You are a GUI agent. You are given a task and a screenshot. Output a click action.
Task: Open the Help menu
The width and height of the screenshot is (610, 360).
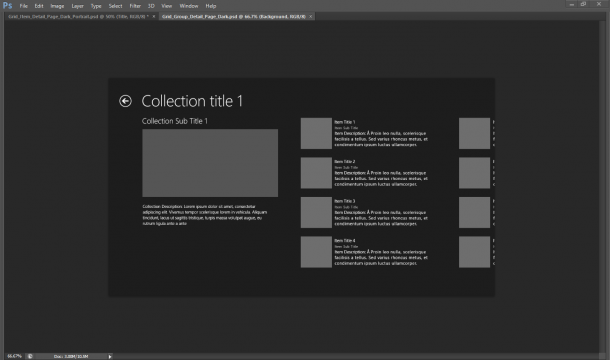pos(210,6)
